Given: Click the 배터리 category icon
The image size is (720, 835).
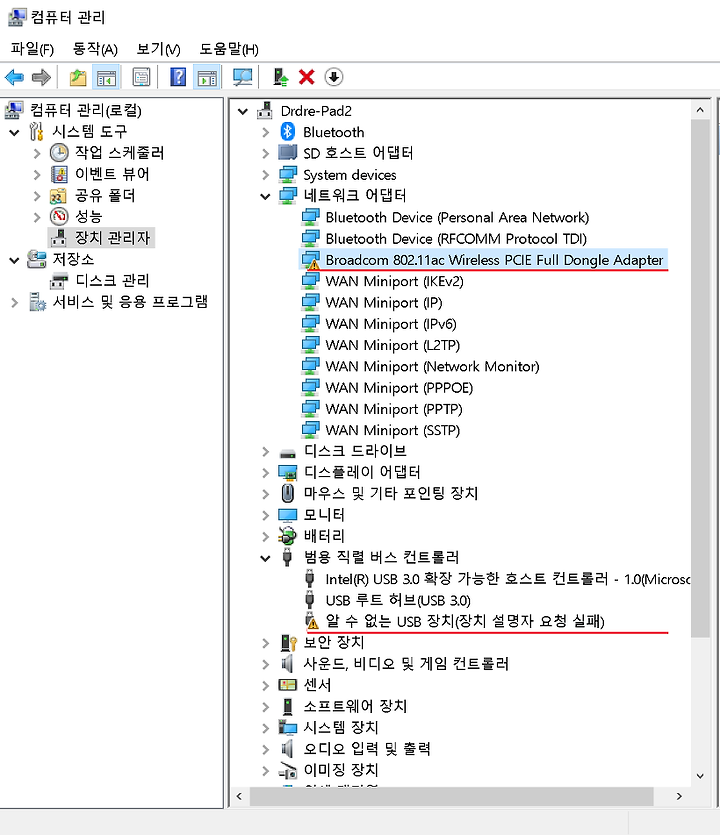Looking at the screenshot, I should 288,536.
